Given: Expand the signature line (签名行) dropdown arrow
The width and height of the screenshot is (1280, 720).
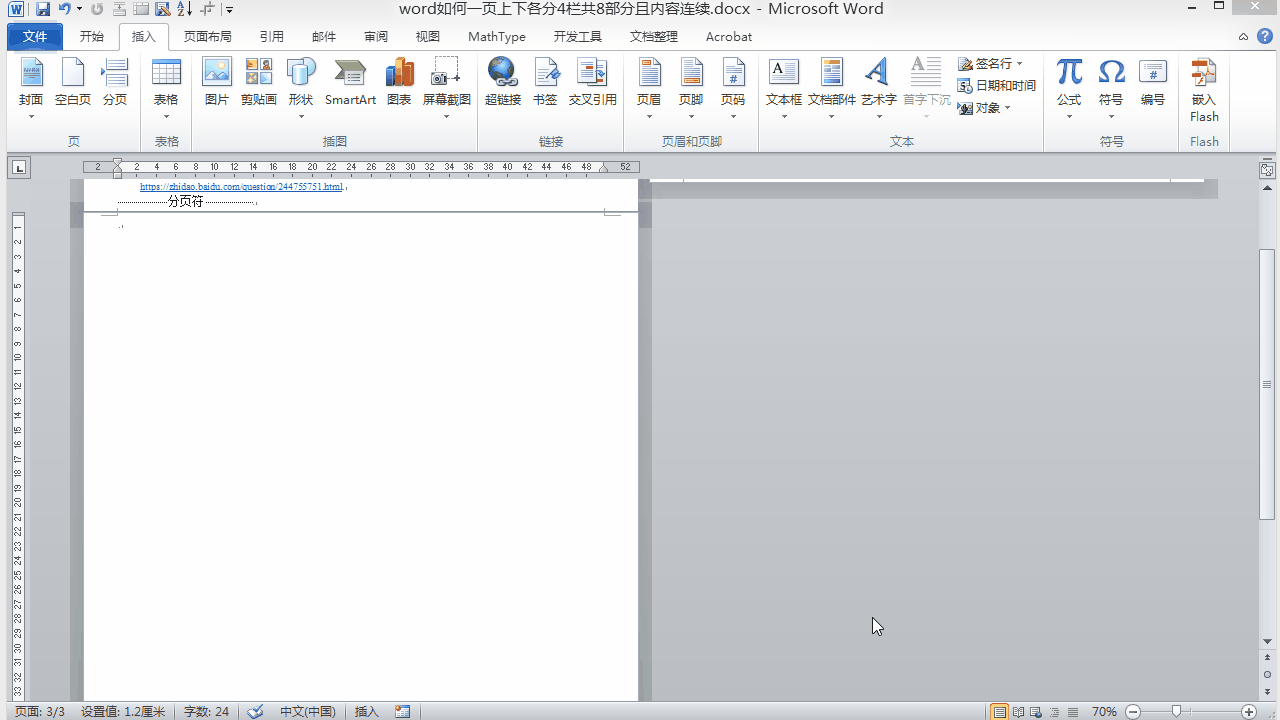Looking at the screenshot, I should point(1020,64).
